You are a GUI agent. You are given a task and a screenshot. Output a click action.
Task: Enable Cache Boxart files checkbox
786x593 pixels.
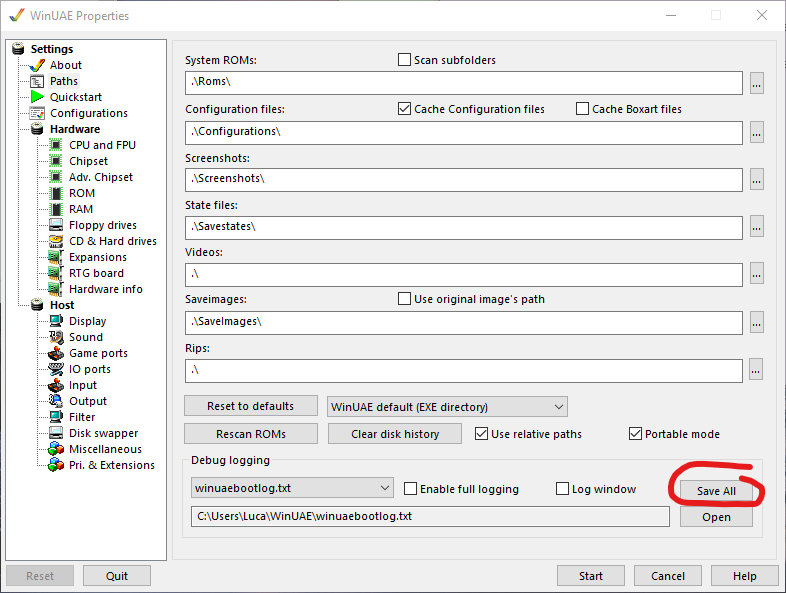pyautogui.click(x=582, y=109)
